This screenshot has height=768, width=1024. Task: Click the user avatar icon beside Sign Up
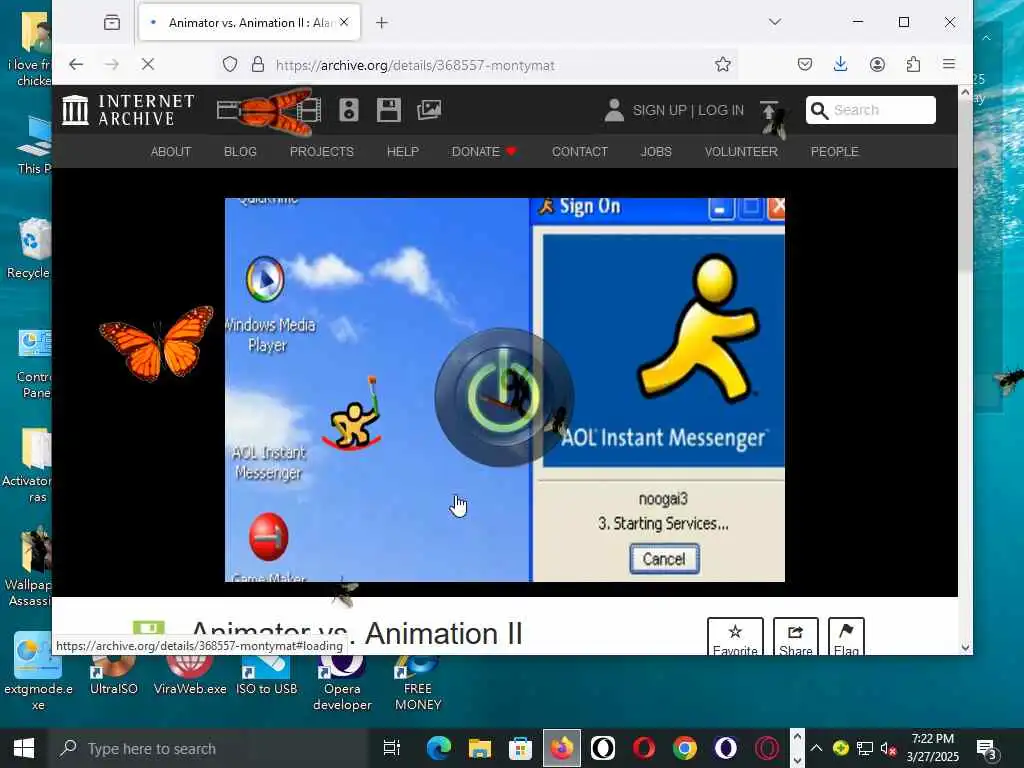point(614,110)
